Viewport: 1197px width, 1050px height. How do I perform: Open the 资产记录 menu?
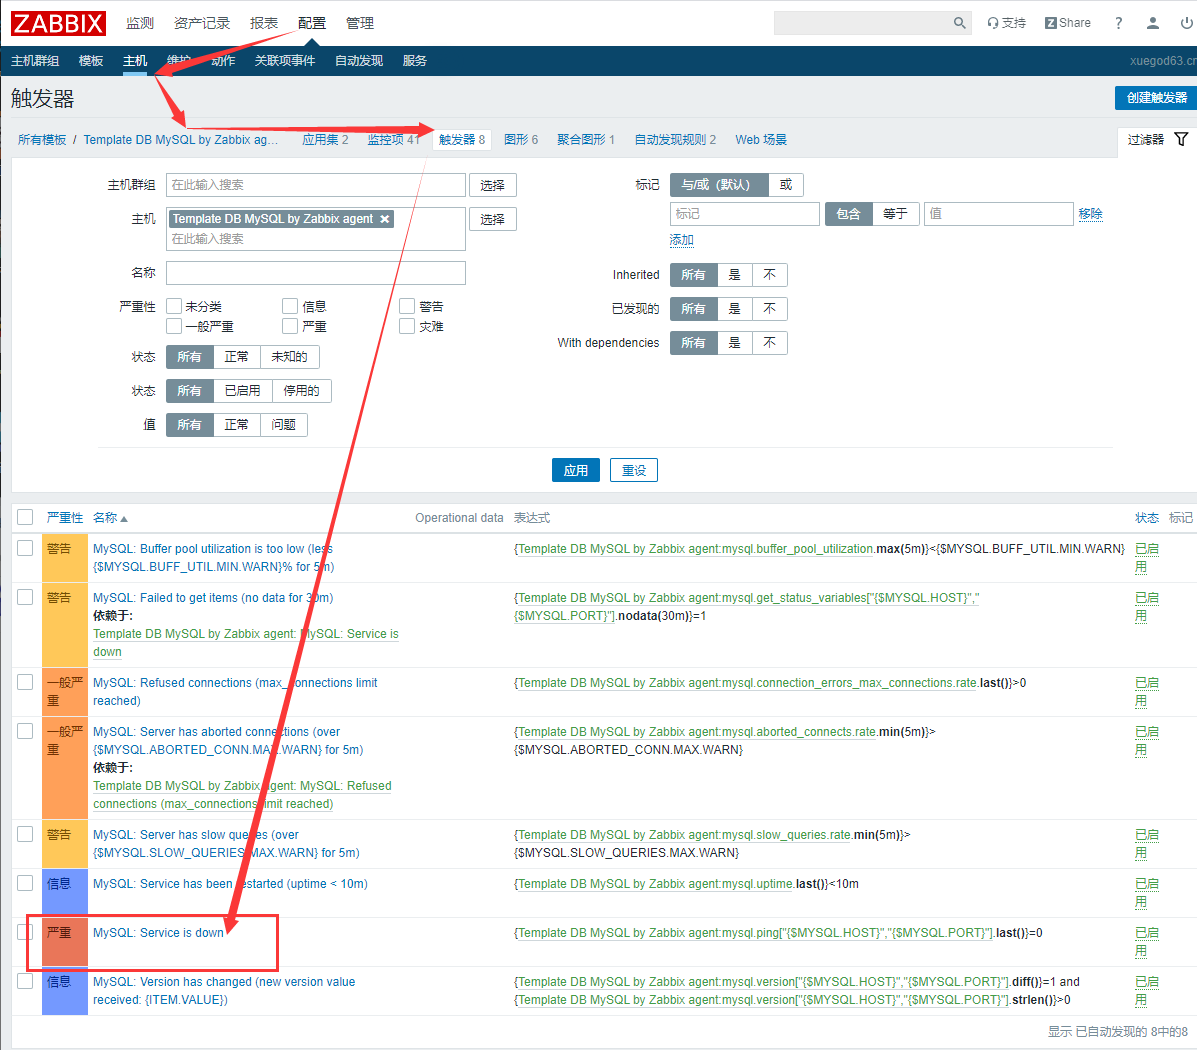click(202, 23)
